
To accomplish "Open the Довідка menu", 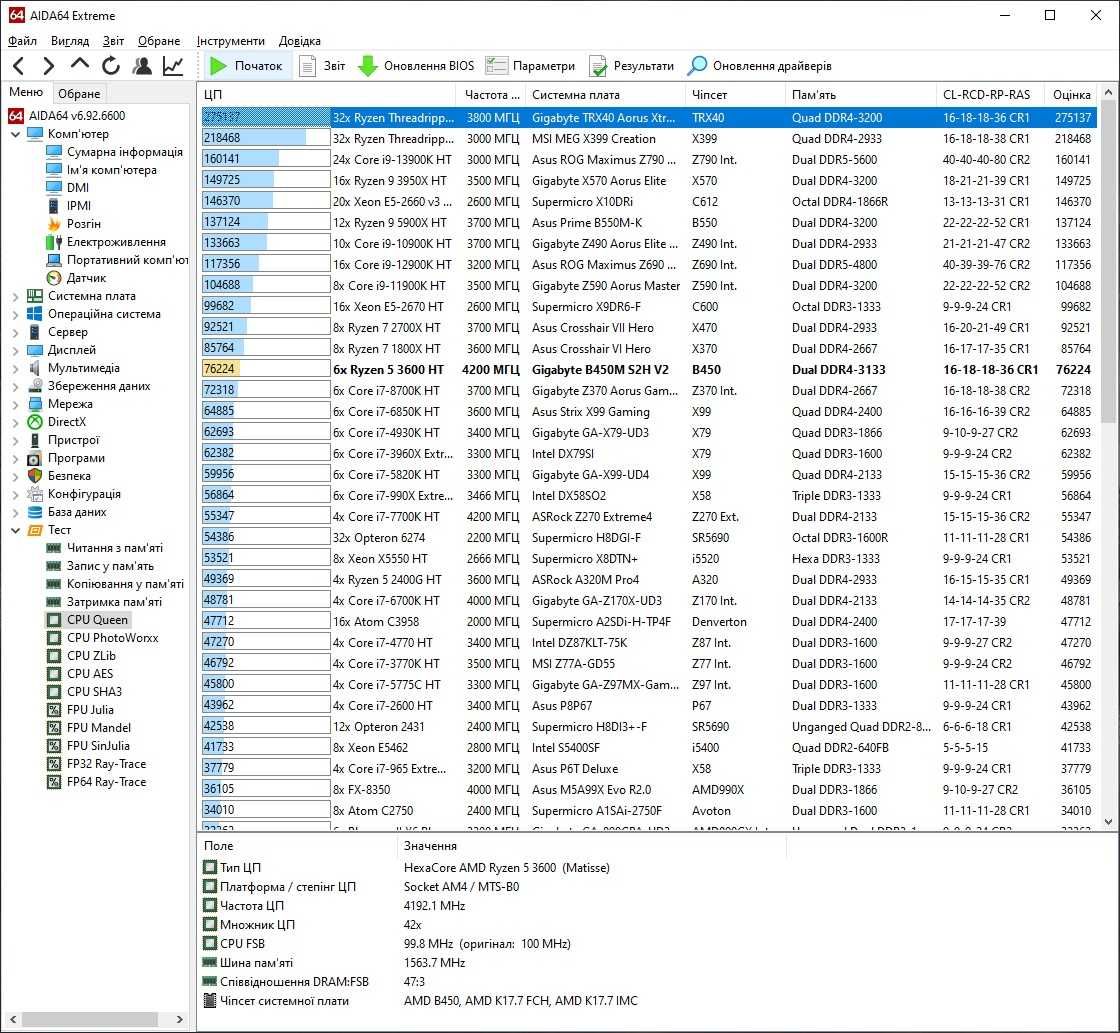I will (x=300, y=41).
